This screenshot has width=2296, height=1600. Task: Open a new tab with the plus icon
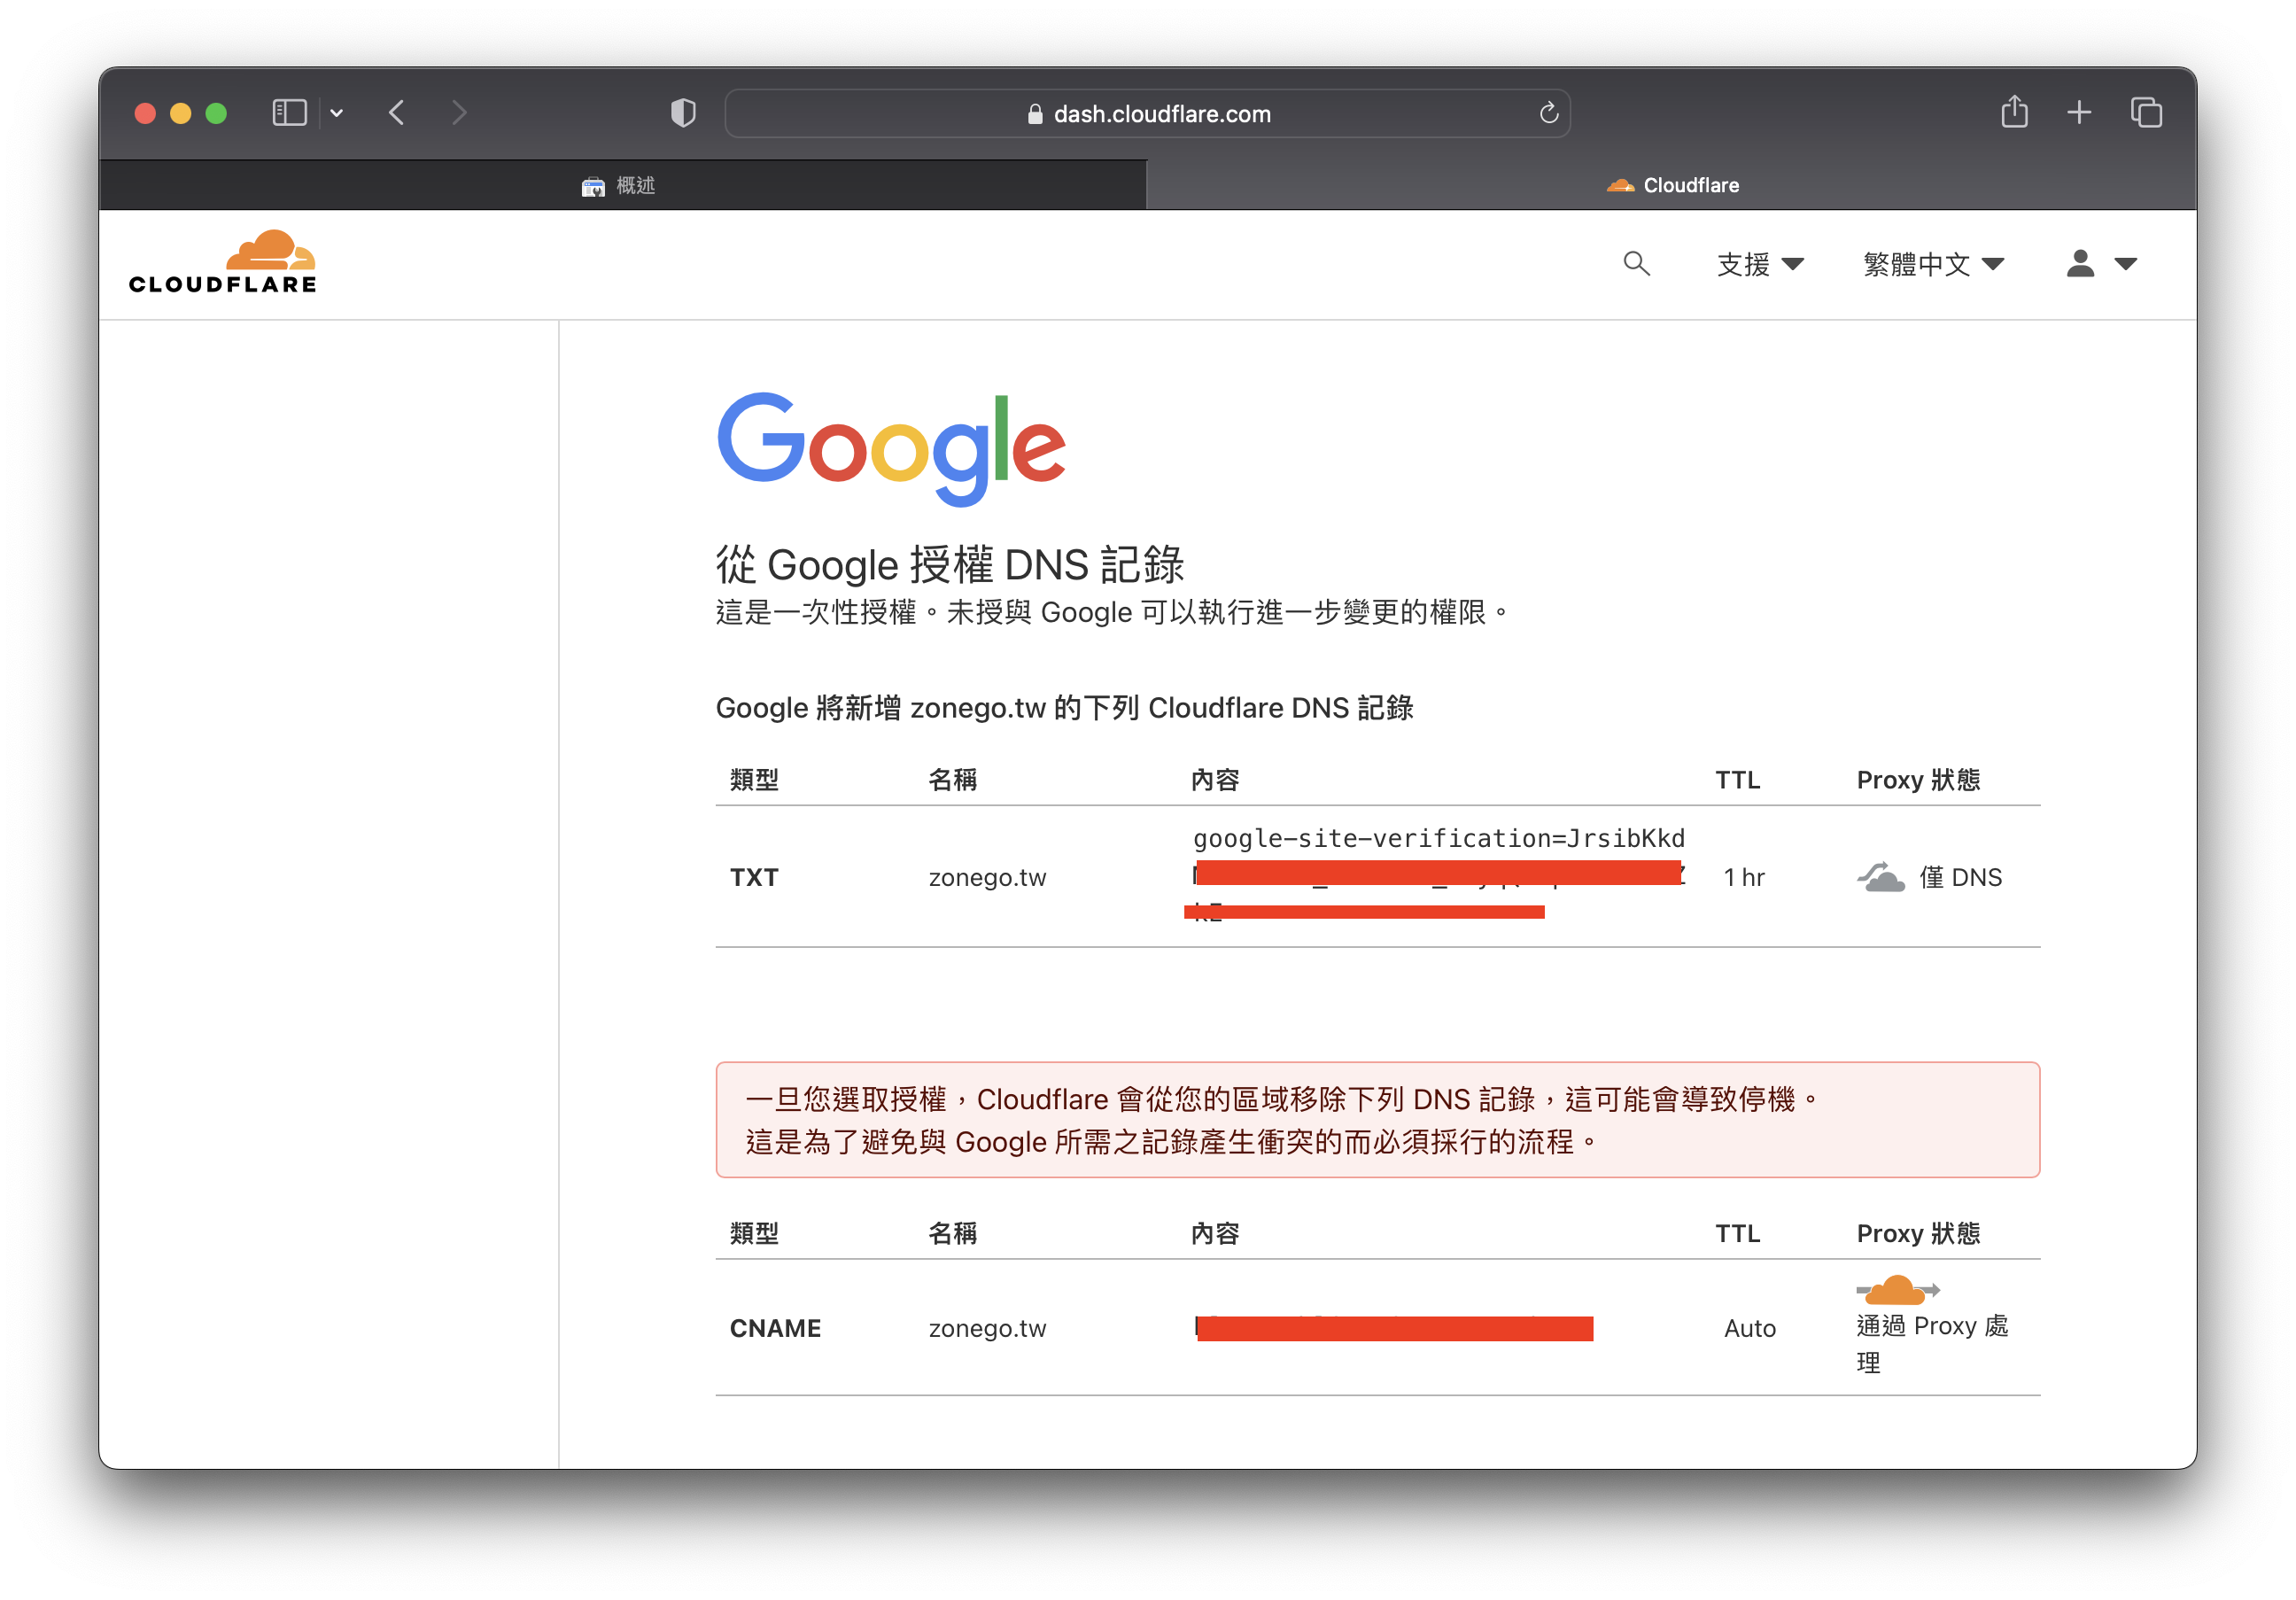pyautogui.click(x=2079, y=113)
